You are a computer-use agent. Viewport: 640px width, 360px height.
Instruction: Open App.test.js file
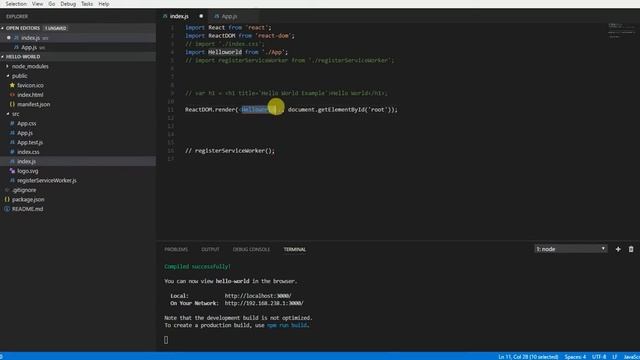coord(30,142)
